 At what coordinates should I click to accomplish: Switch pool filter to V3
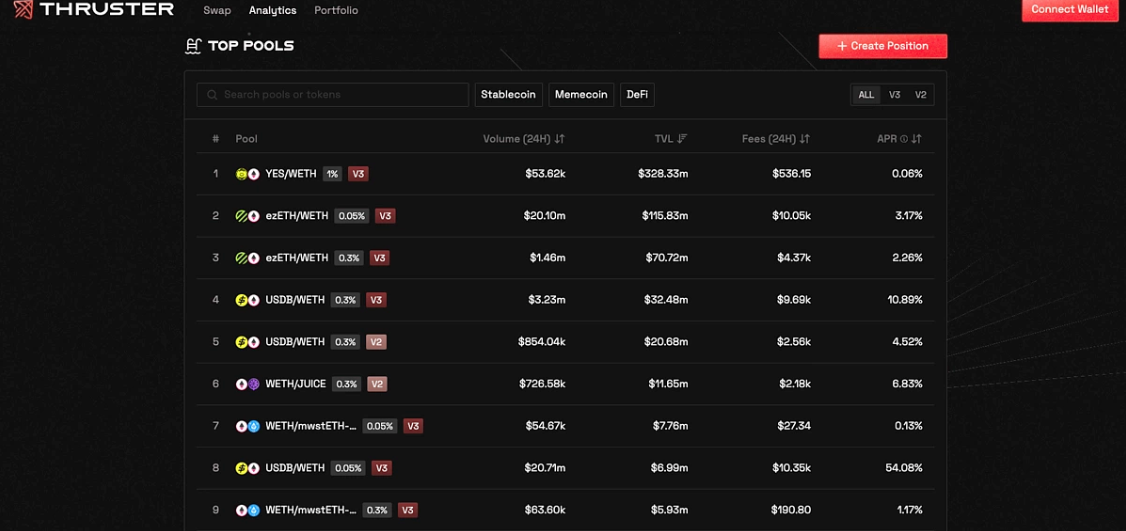[894, 95]
